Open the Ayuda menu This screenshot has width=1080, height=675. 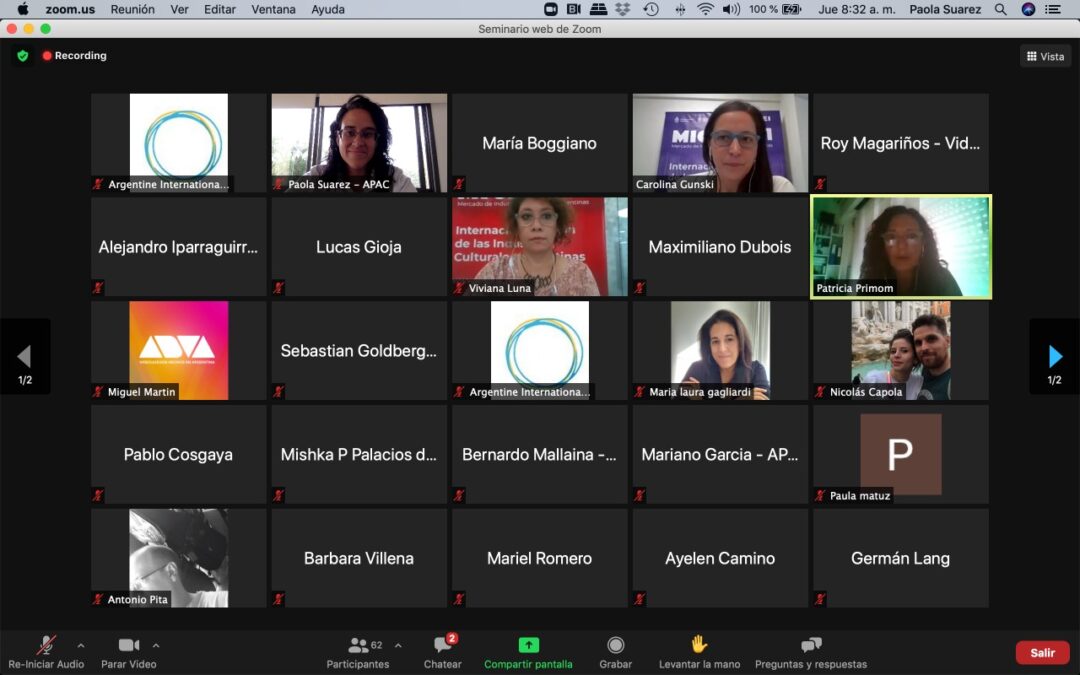pyautogui.click(x=328, y=10)
